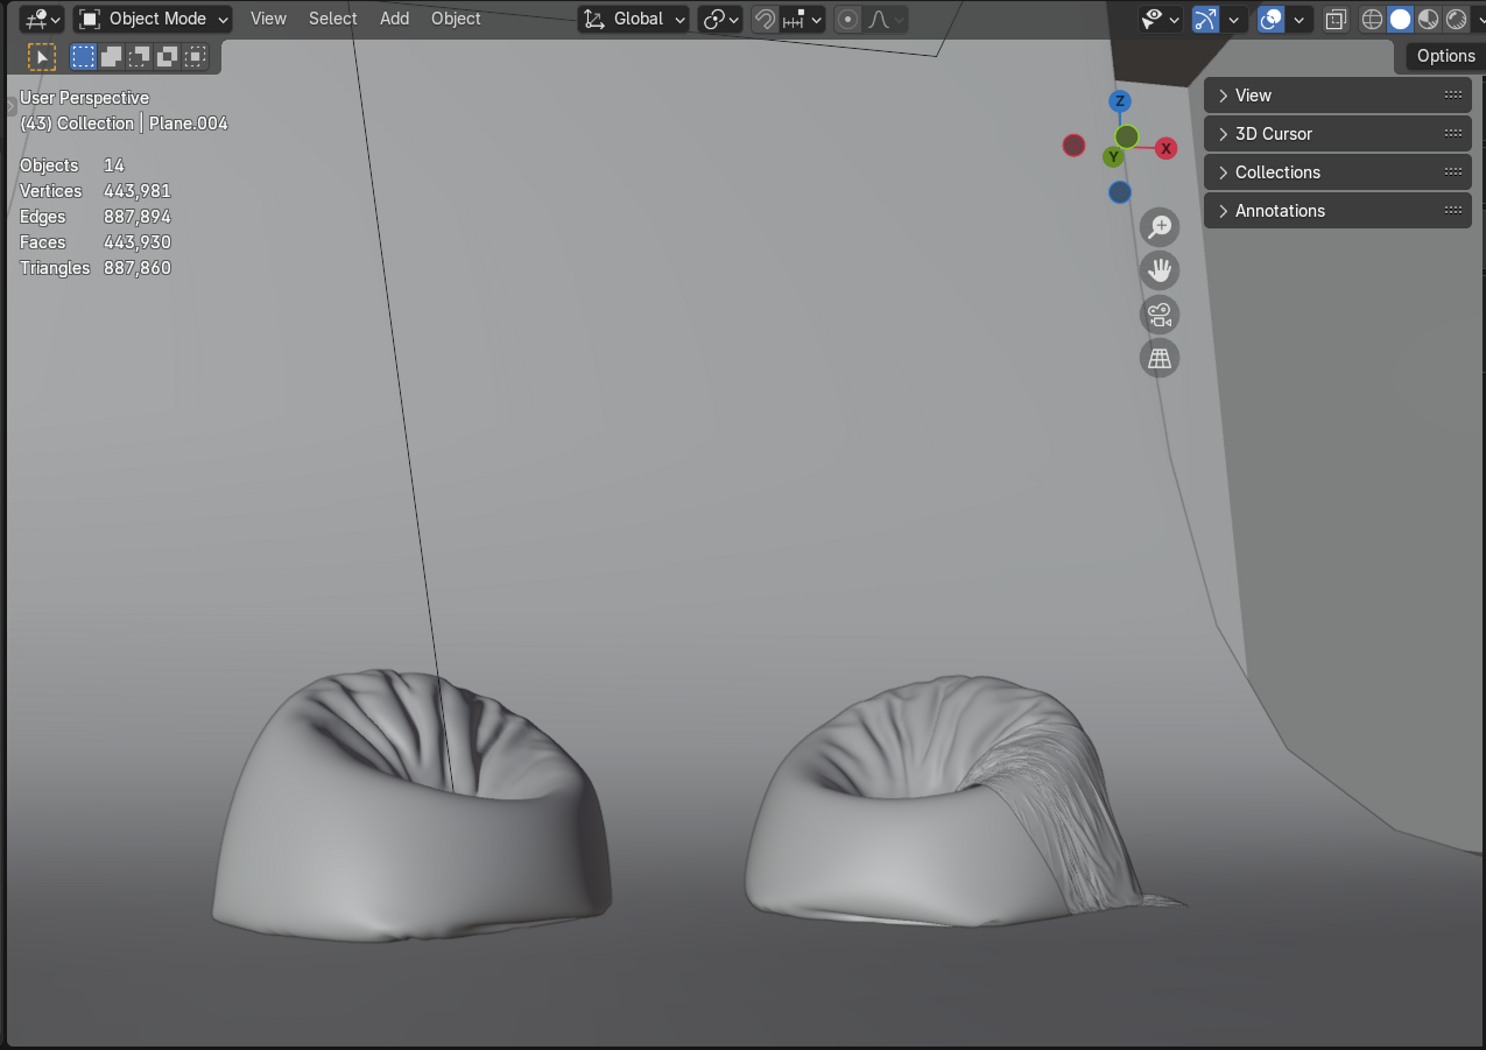Click the pan hand viewport icon
This screenshot has height=1050, width=1486.
coord(1159,271)
